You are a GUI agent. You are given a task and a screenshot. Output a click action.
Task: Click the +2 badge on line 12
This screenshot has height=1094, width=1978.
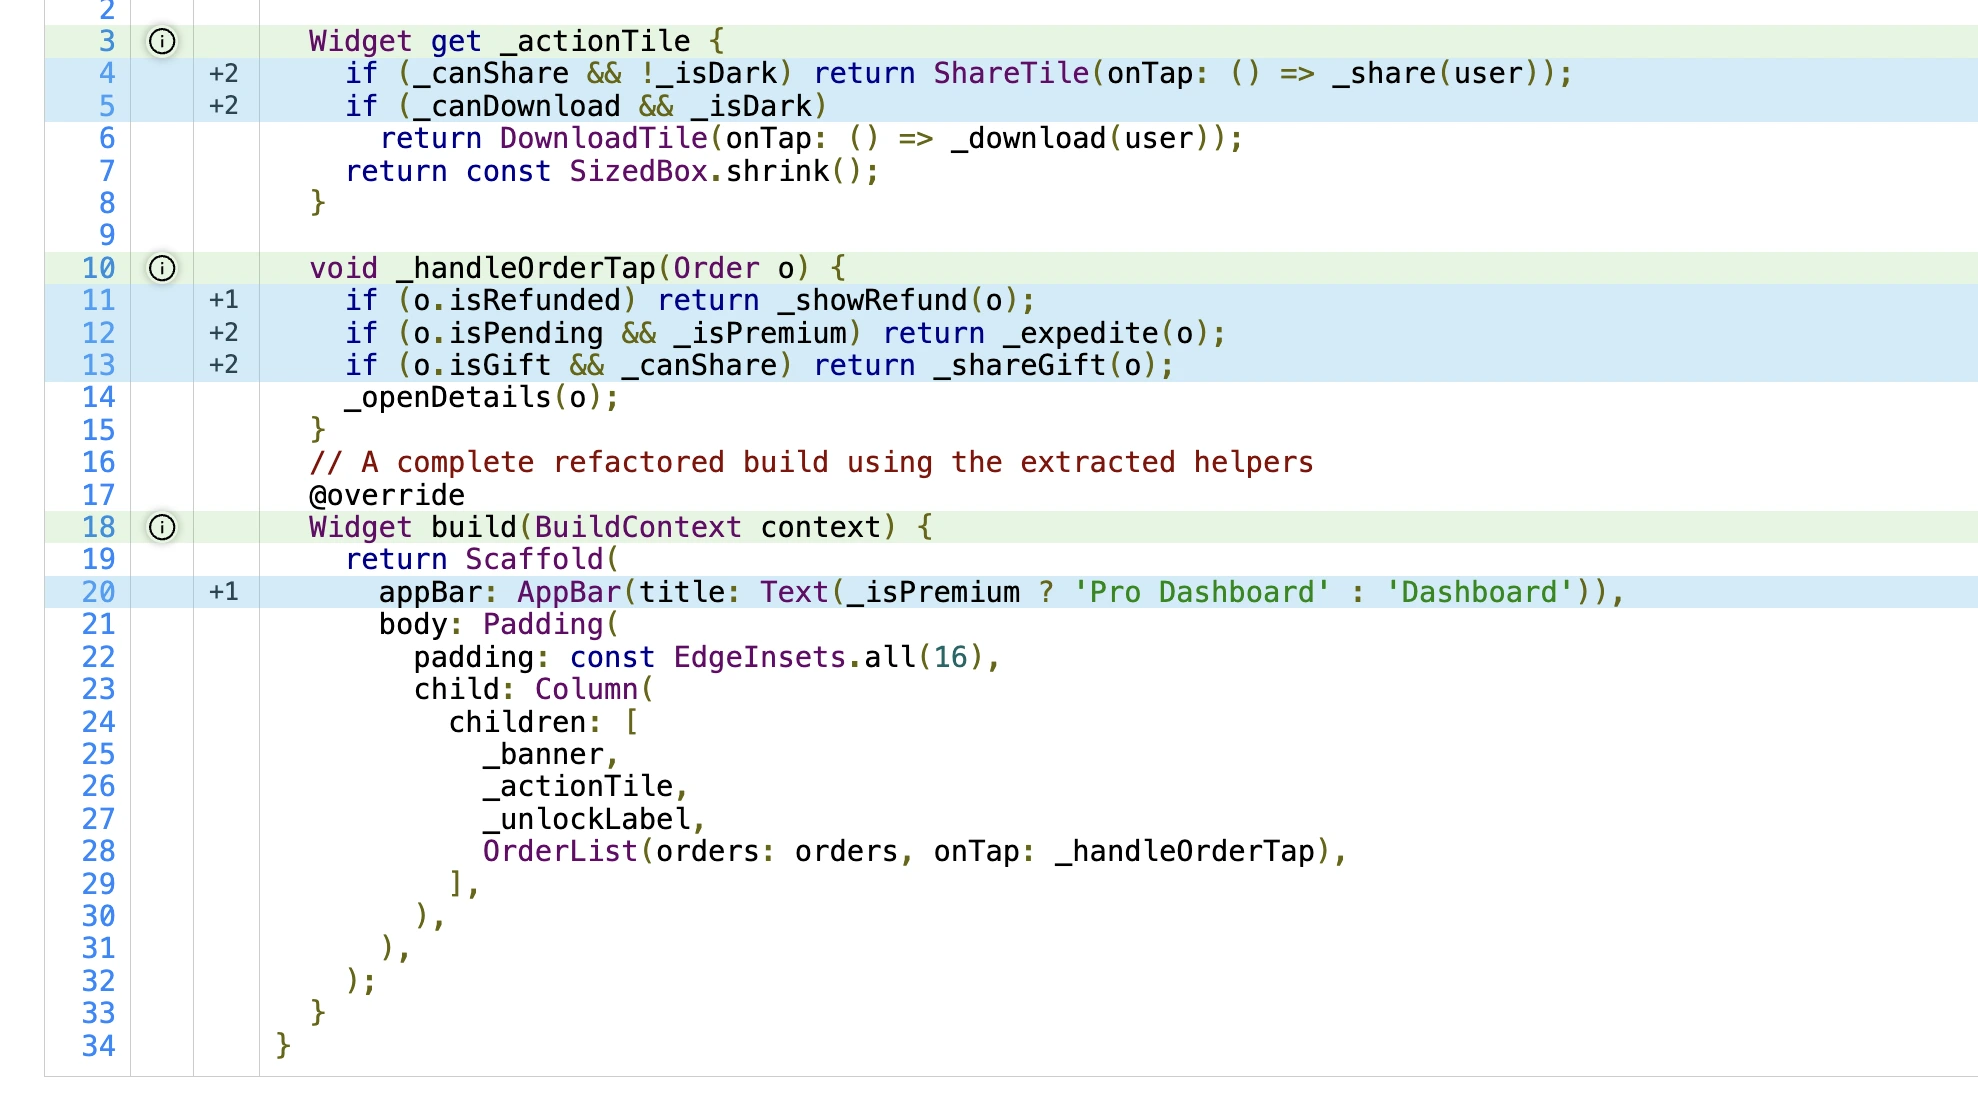[x=224, y=333]
